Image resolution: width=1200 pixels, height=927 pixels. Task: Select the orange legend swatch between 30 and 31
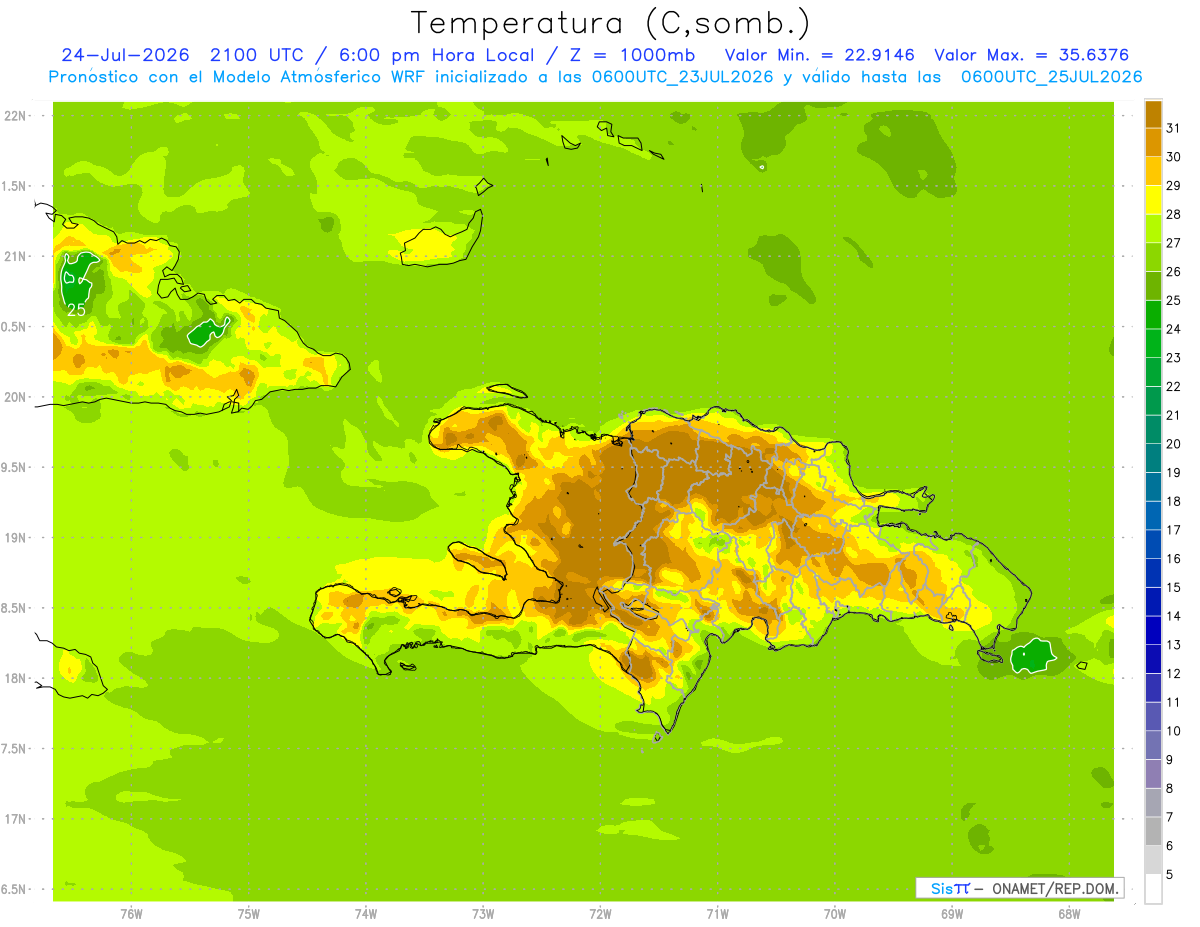pos(1153,142)
